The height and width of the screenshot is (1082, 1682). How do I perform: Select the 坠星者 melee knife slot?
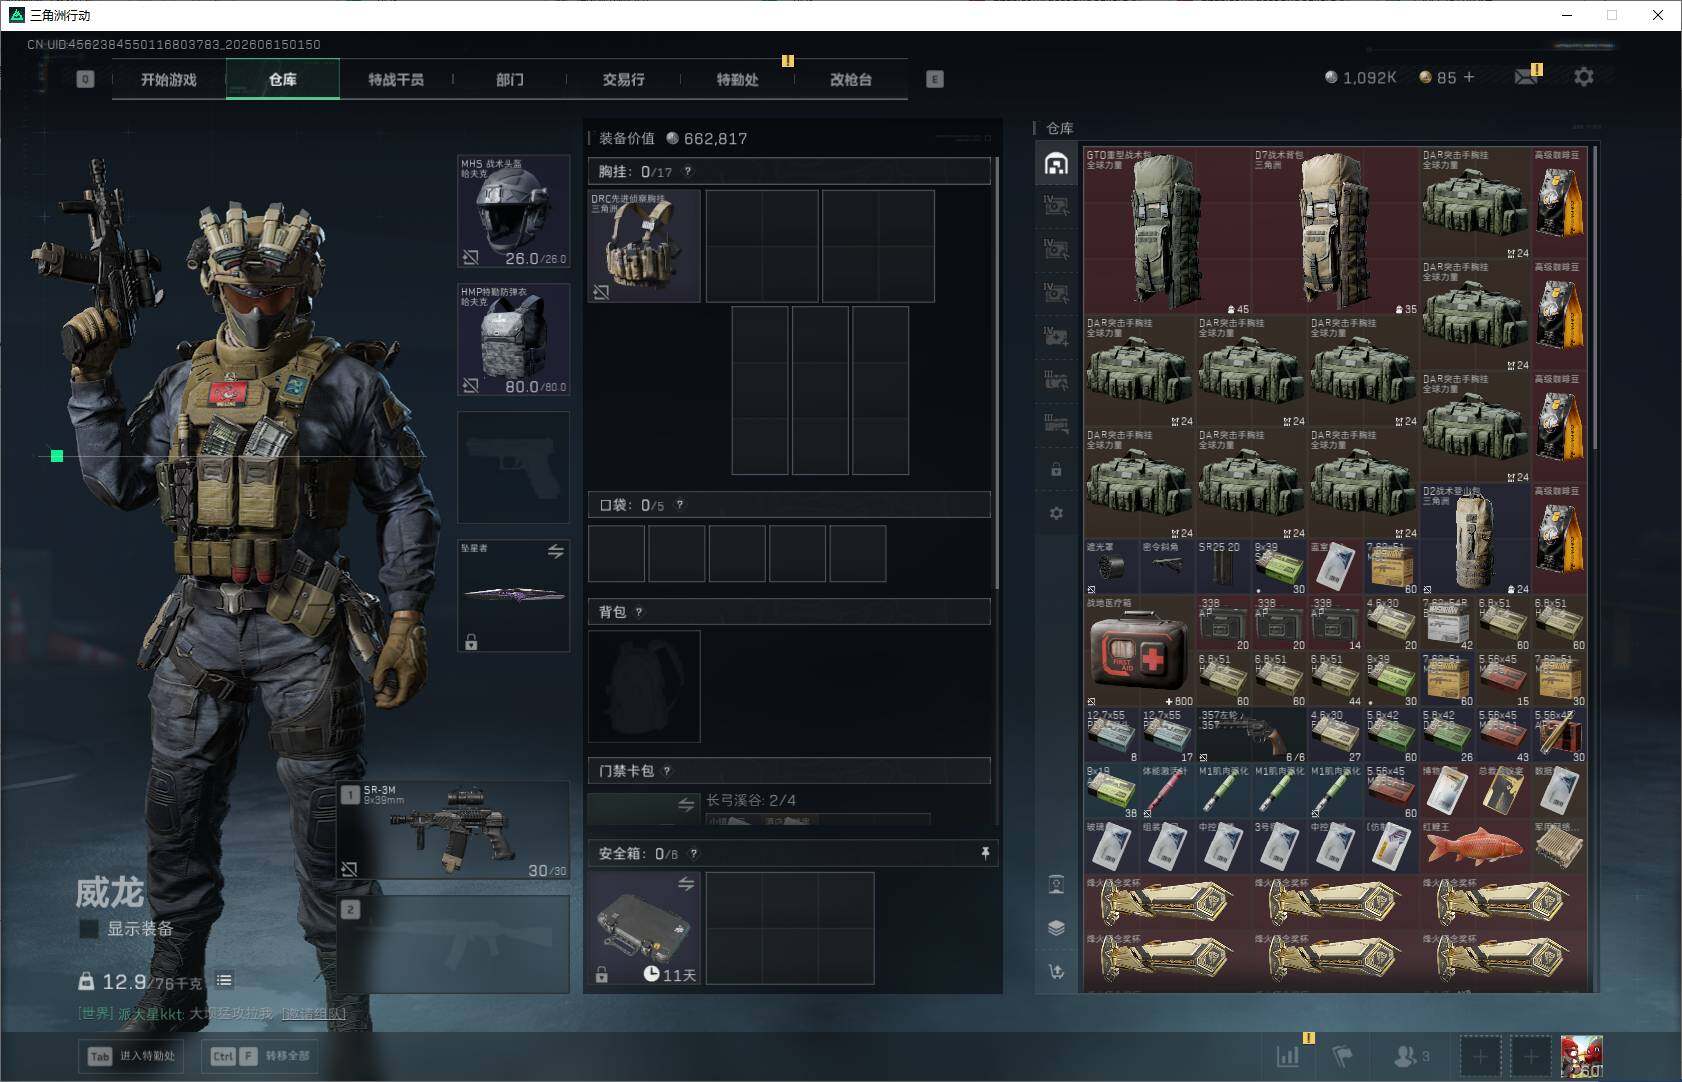click(514, 596)
